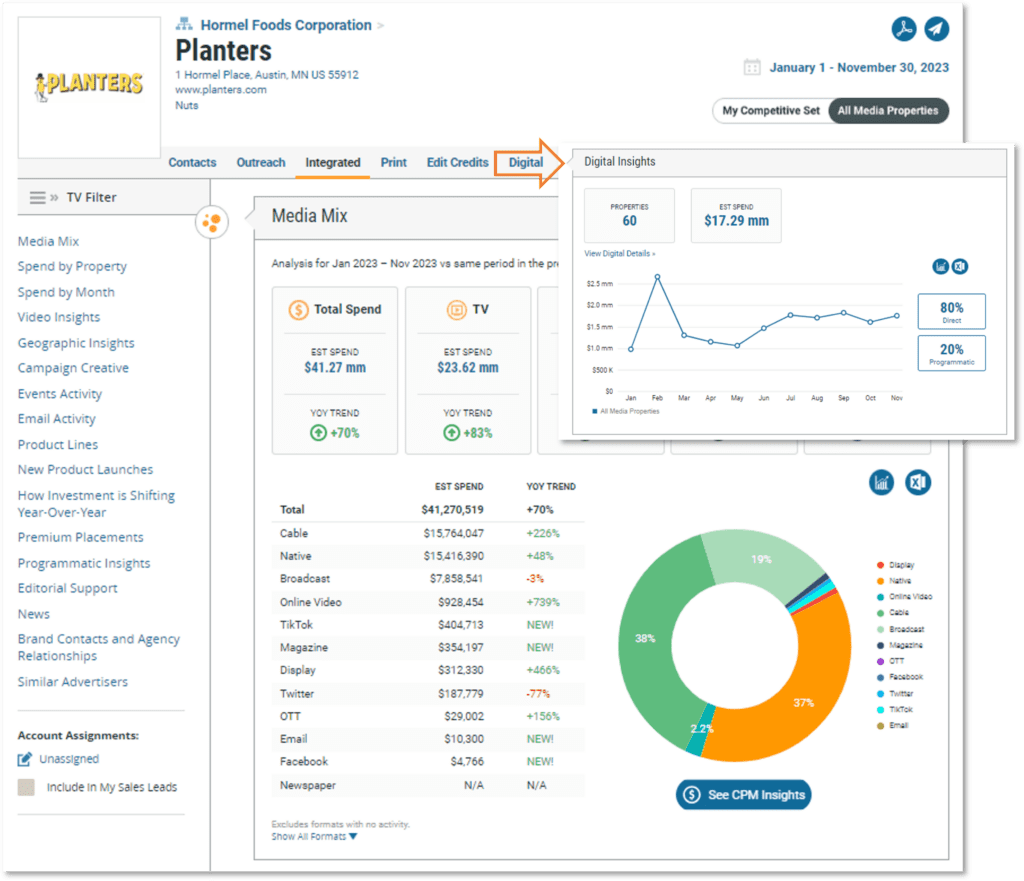The image size is (1024, 881).
Task: Open Editorial Support in sidebar
Action: click(67, 588)
